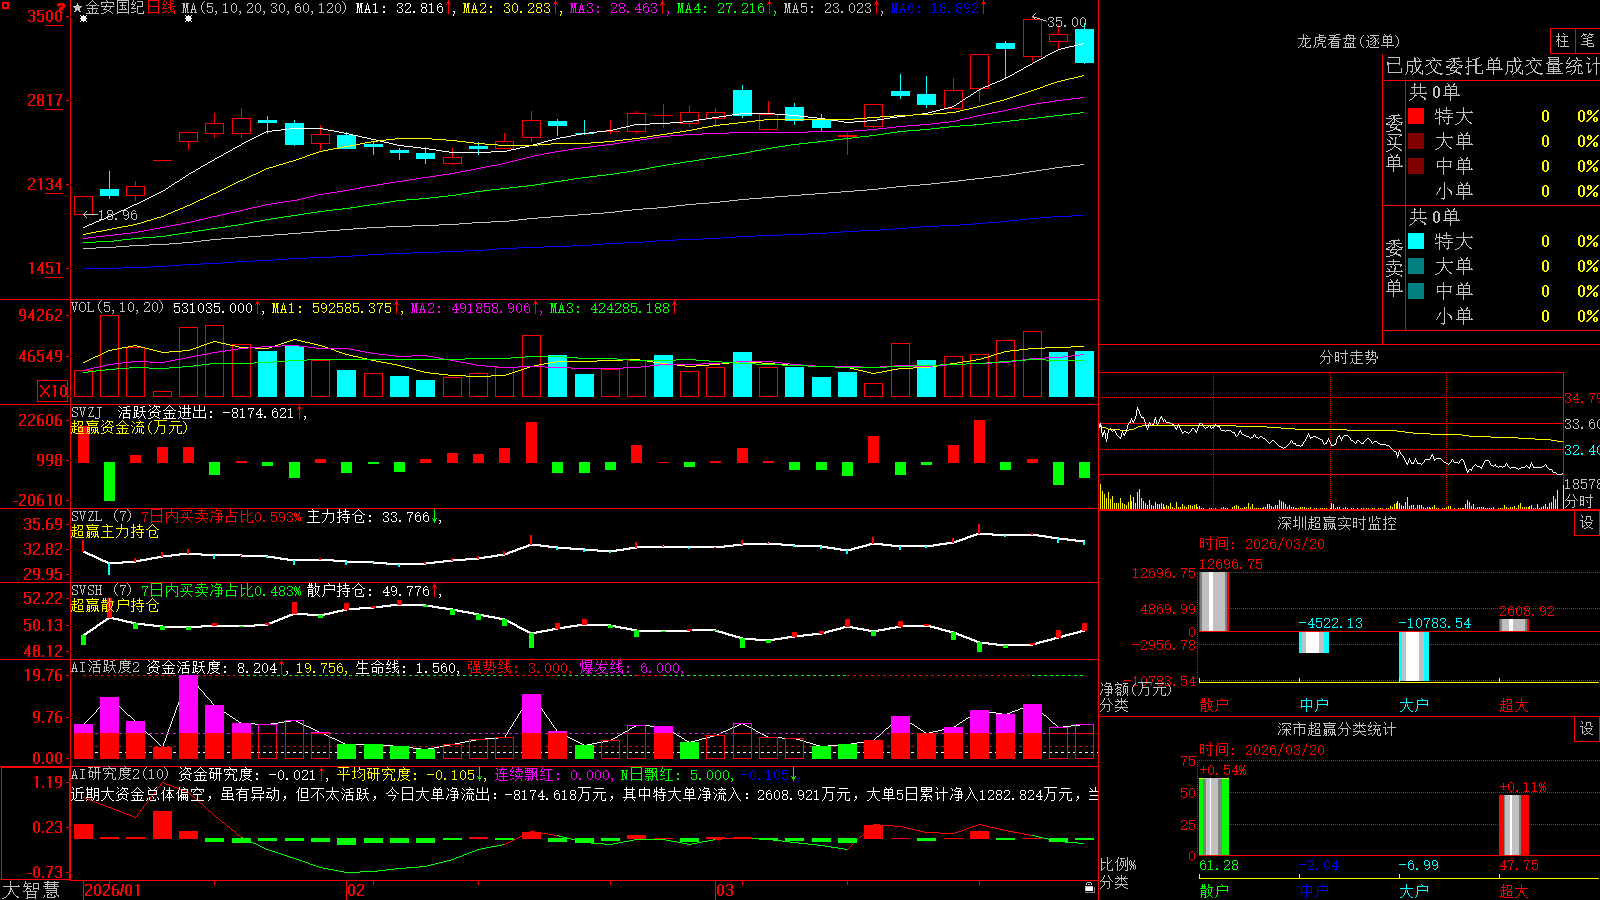
Task: Click the teal 大单 sell order swatch
Action: click(x=1416, y=266)
